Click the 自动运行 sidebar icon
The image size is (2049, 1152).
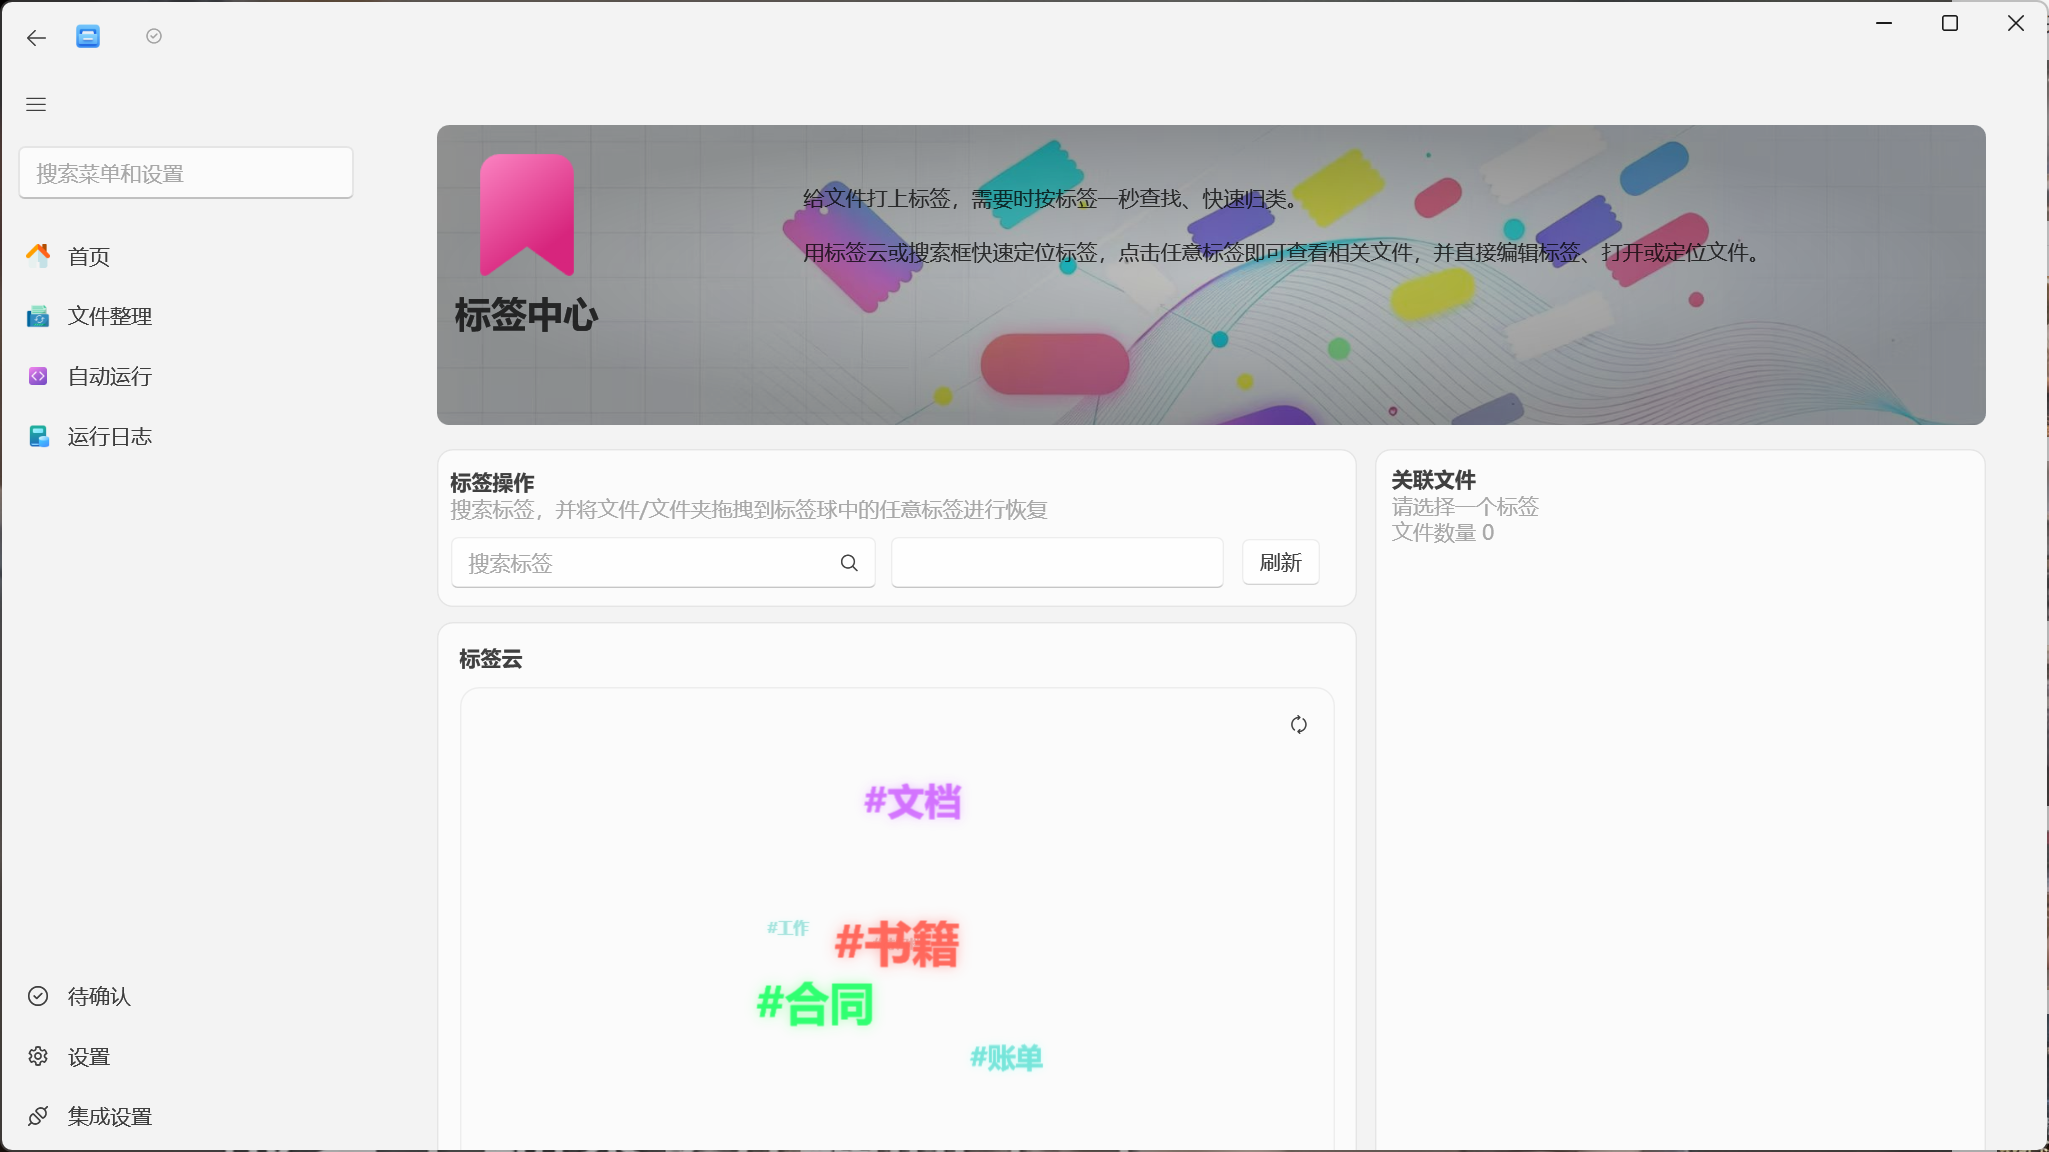click(x=38, y=376)
